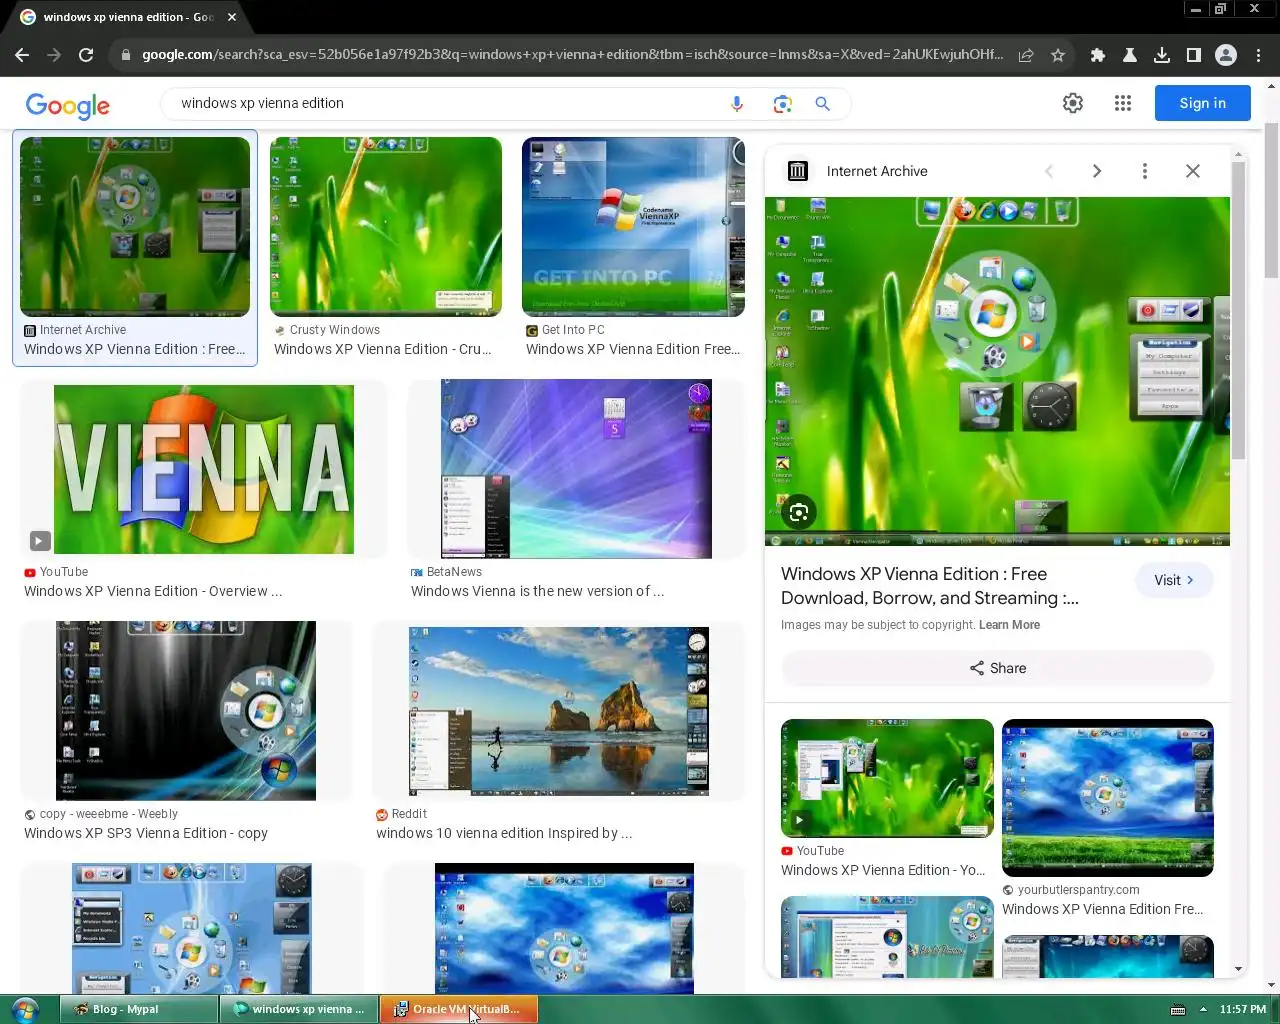This screenshot has width=1280, height=1024.
Task: Click the Windows Vienna is the new version caption
Action: click(537, 591)
